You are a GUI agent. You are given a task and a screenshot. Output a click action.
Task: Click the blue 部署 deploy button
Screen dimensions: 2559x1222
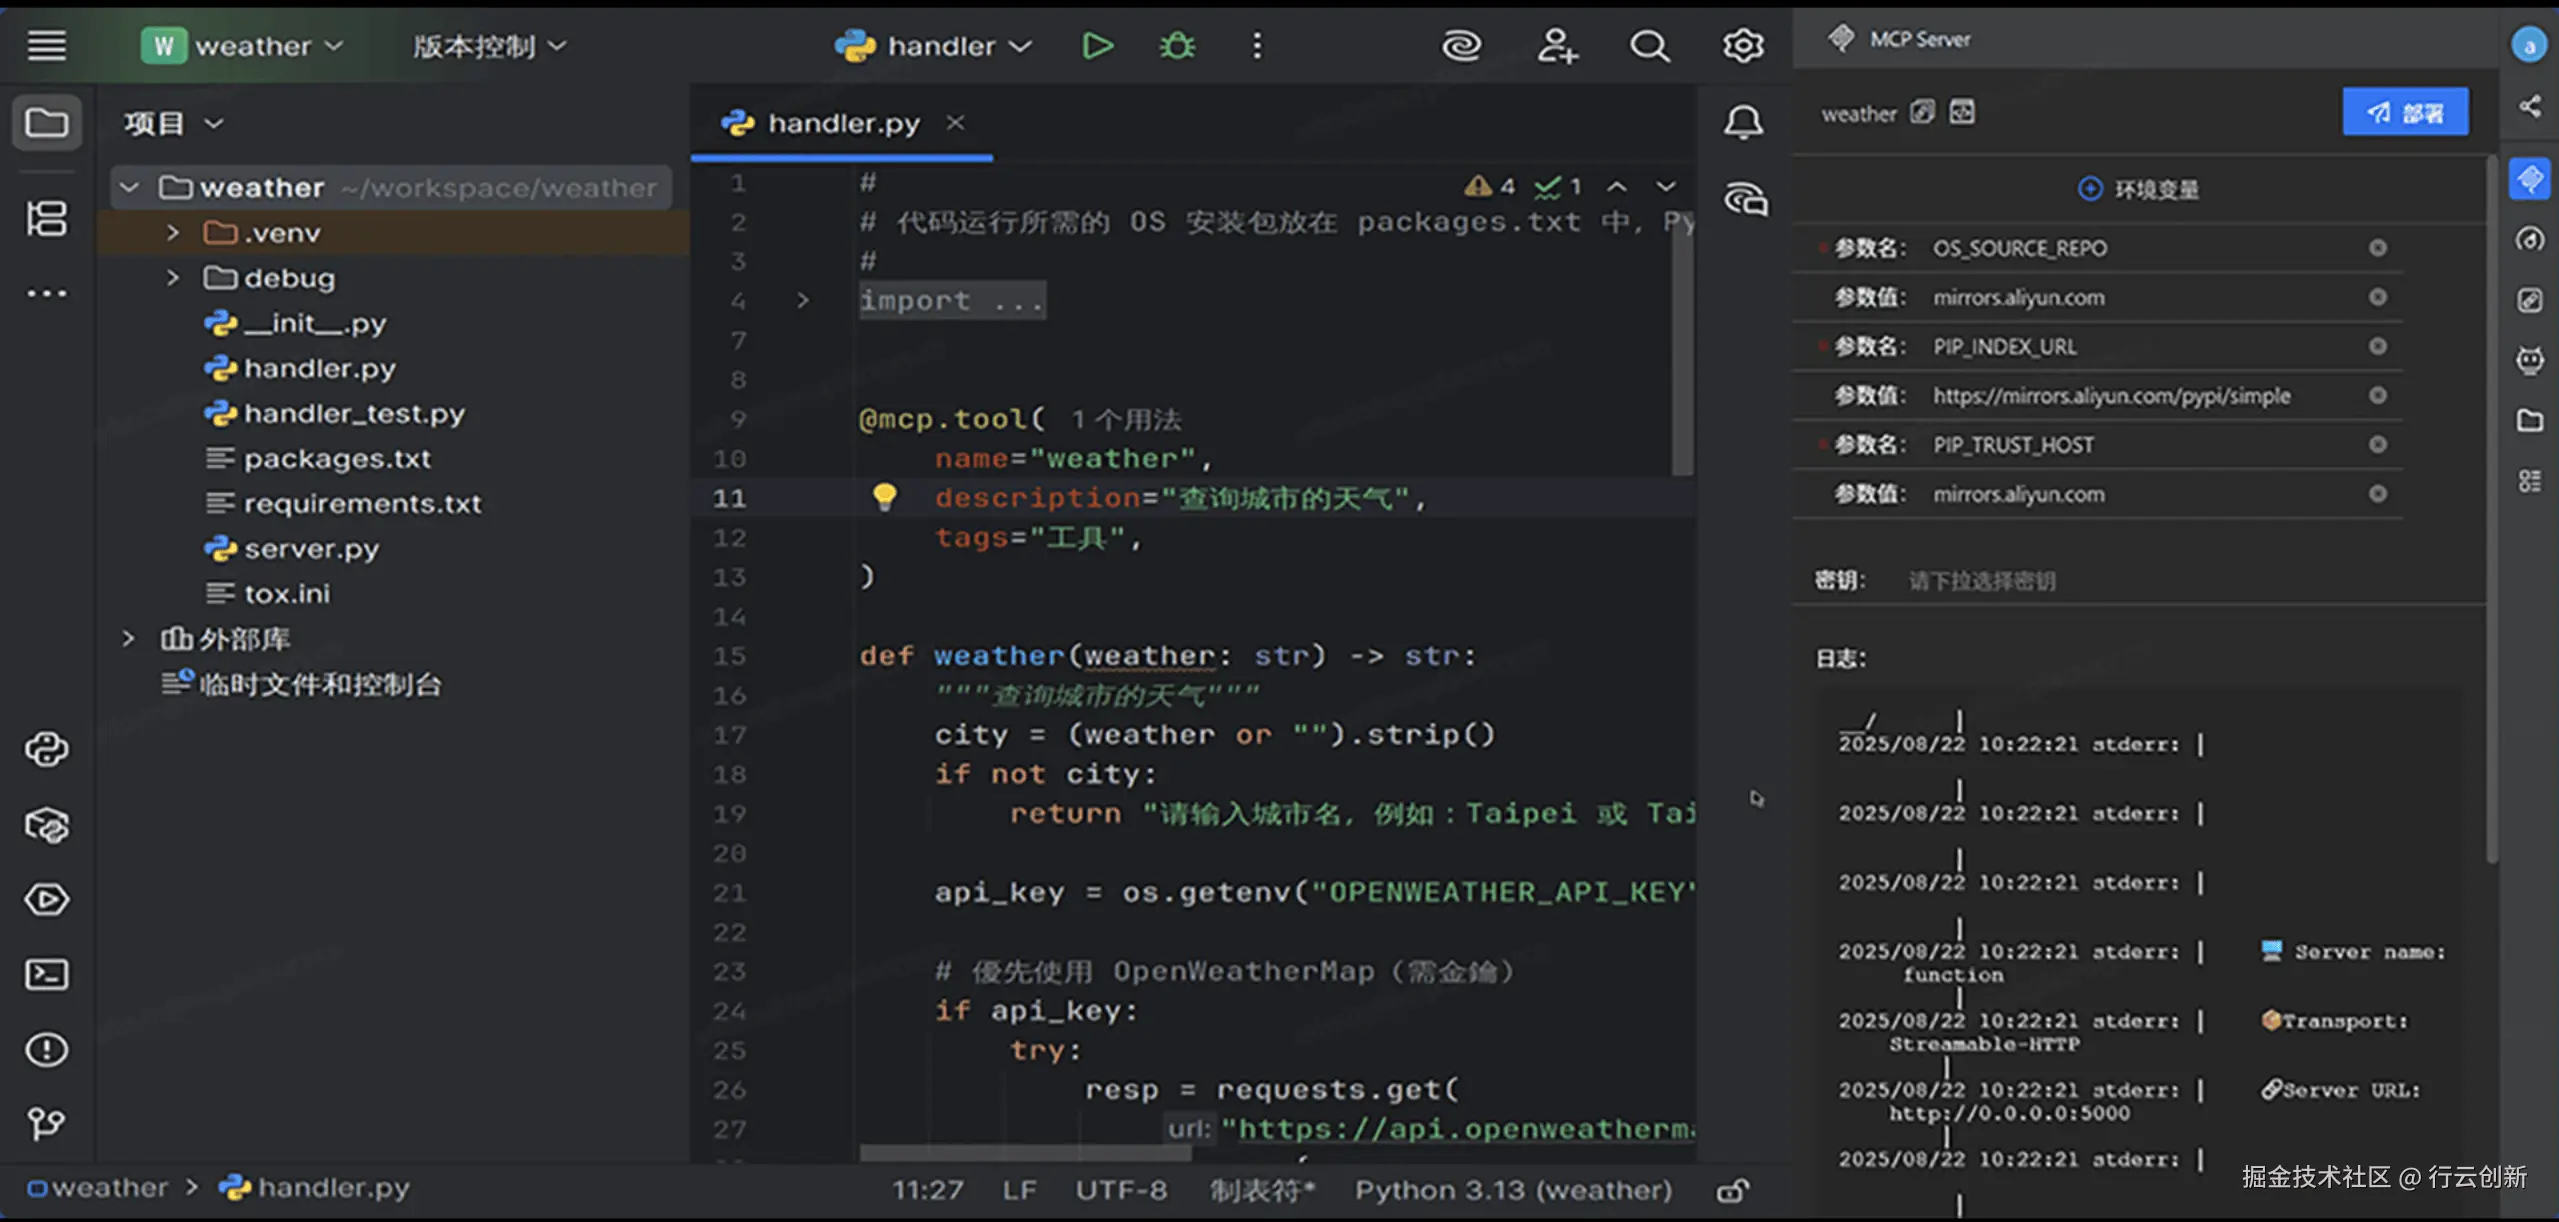click(x=2404, y=112)
